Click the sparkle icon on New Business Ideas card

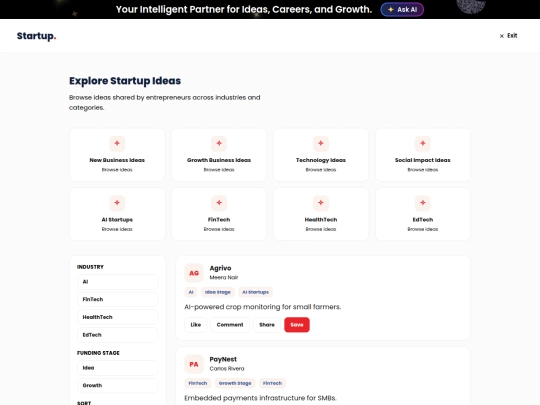click(117, 143)
